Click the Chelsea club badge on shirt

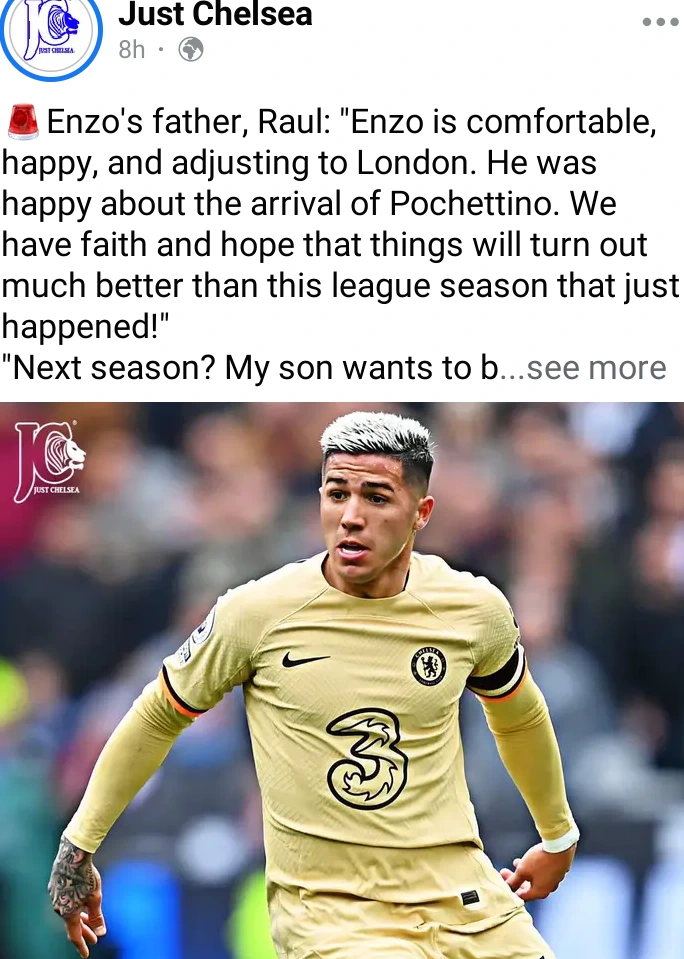pyautogui.click(x=428, y=665)
